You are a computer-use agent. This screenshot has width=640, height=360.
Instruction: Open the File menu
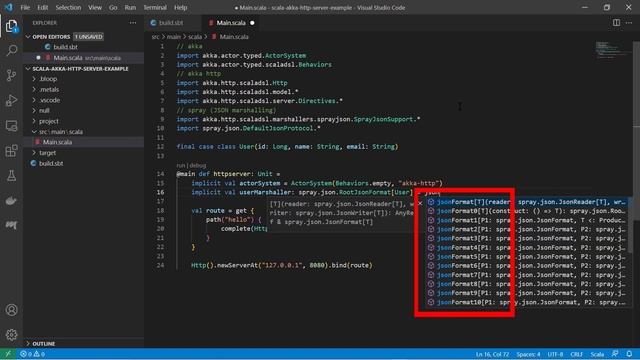coord(25,7)
